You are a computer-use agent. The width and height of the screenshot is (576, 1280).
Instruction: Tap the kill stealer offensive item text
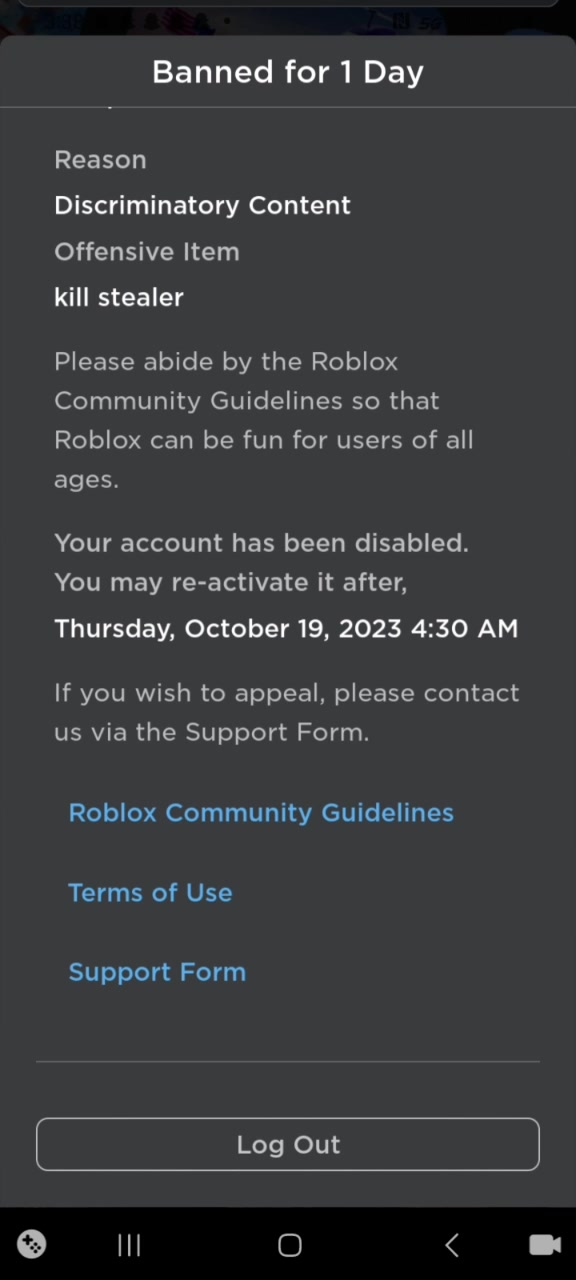119,298
